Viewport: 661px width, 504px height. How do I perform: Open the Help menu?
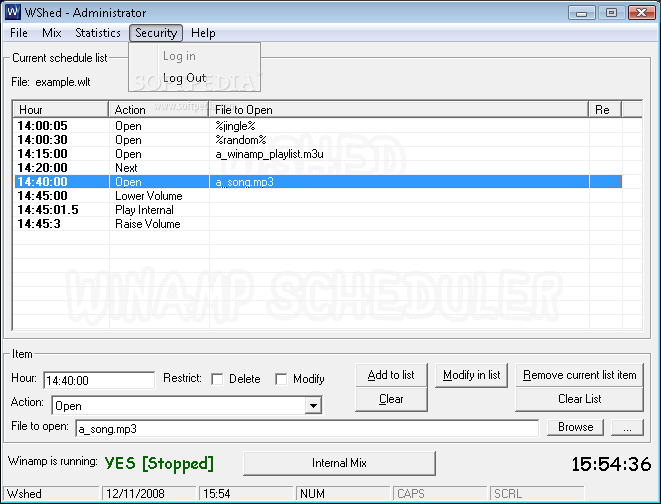(x=203, y=33)
